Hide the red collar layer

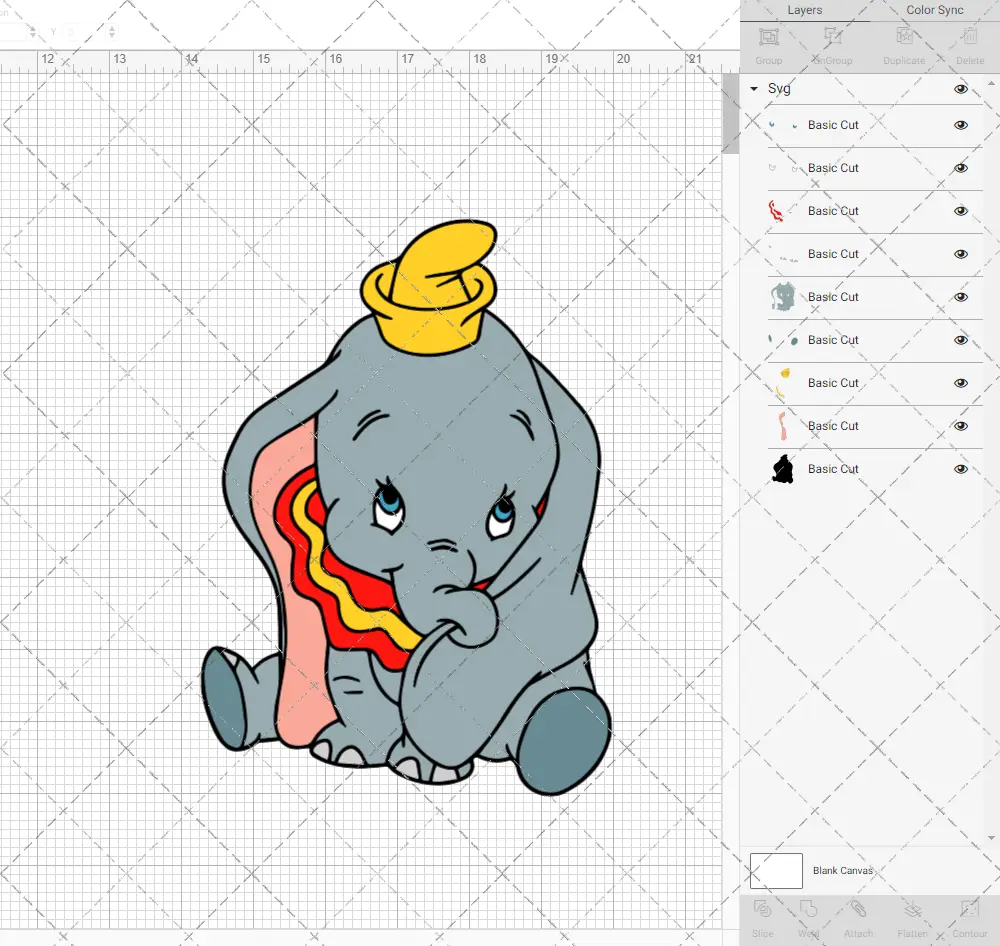[x=960, y=211]
